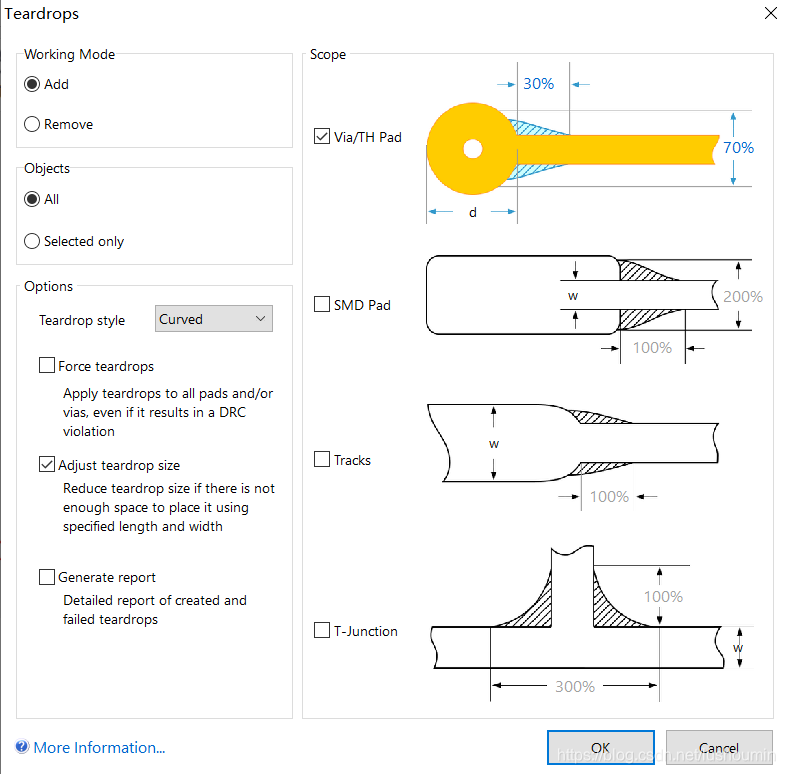Select the Add working mode
This screenshot has height=774, width=785.
coord(32,85)
